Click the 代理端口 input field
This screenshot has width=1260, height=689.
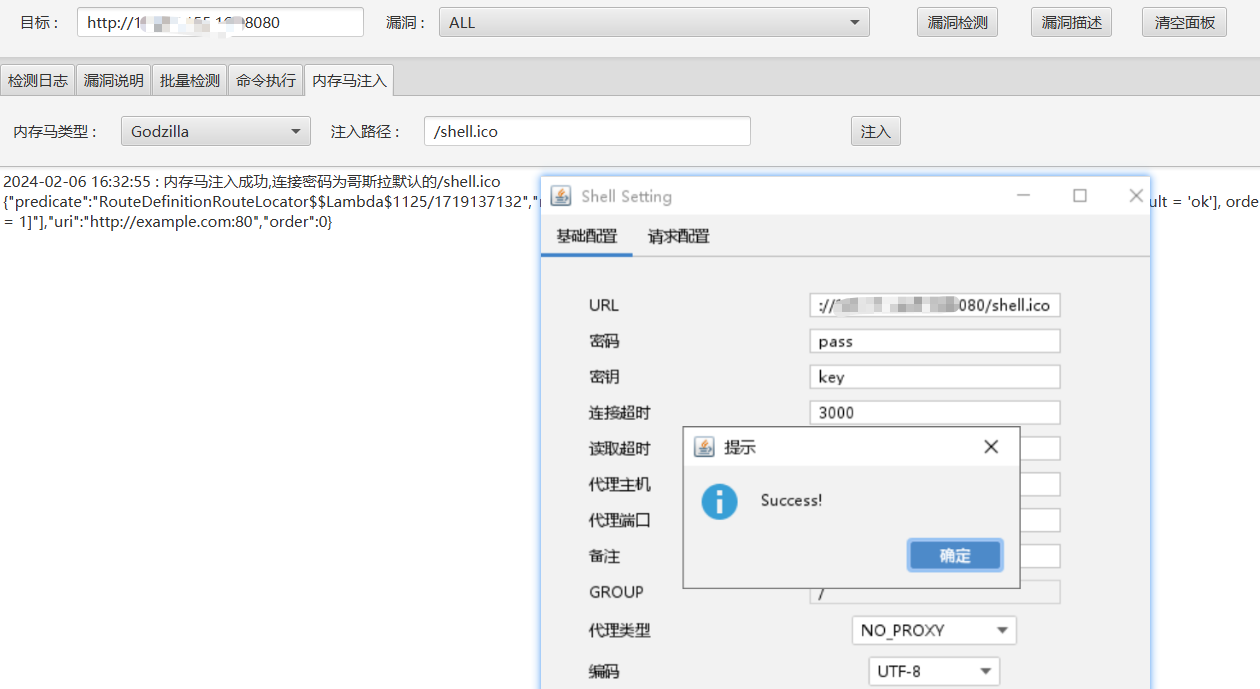(1040, 520)
